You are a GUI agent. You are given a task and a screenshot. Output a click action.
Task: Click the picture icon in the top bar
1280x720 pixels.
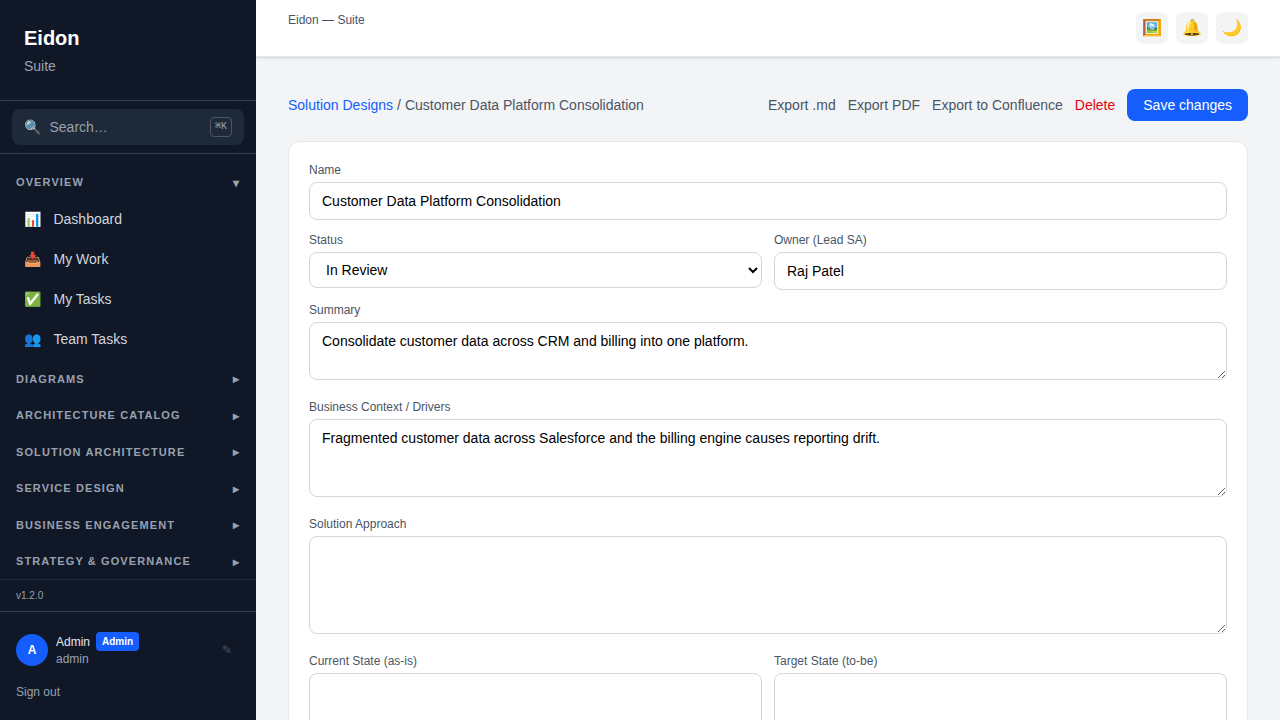click(x=1152, y=28)
